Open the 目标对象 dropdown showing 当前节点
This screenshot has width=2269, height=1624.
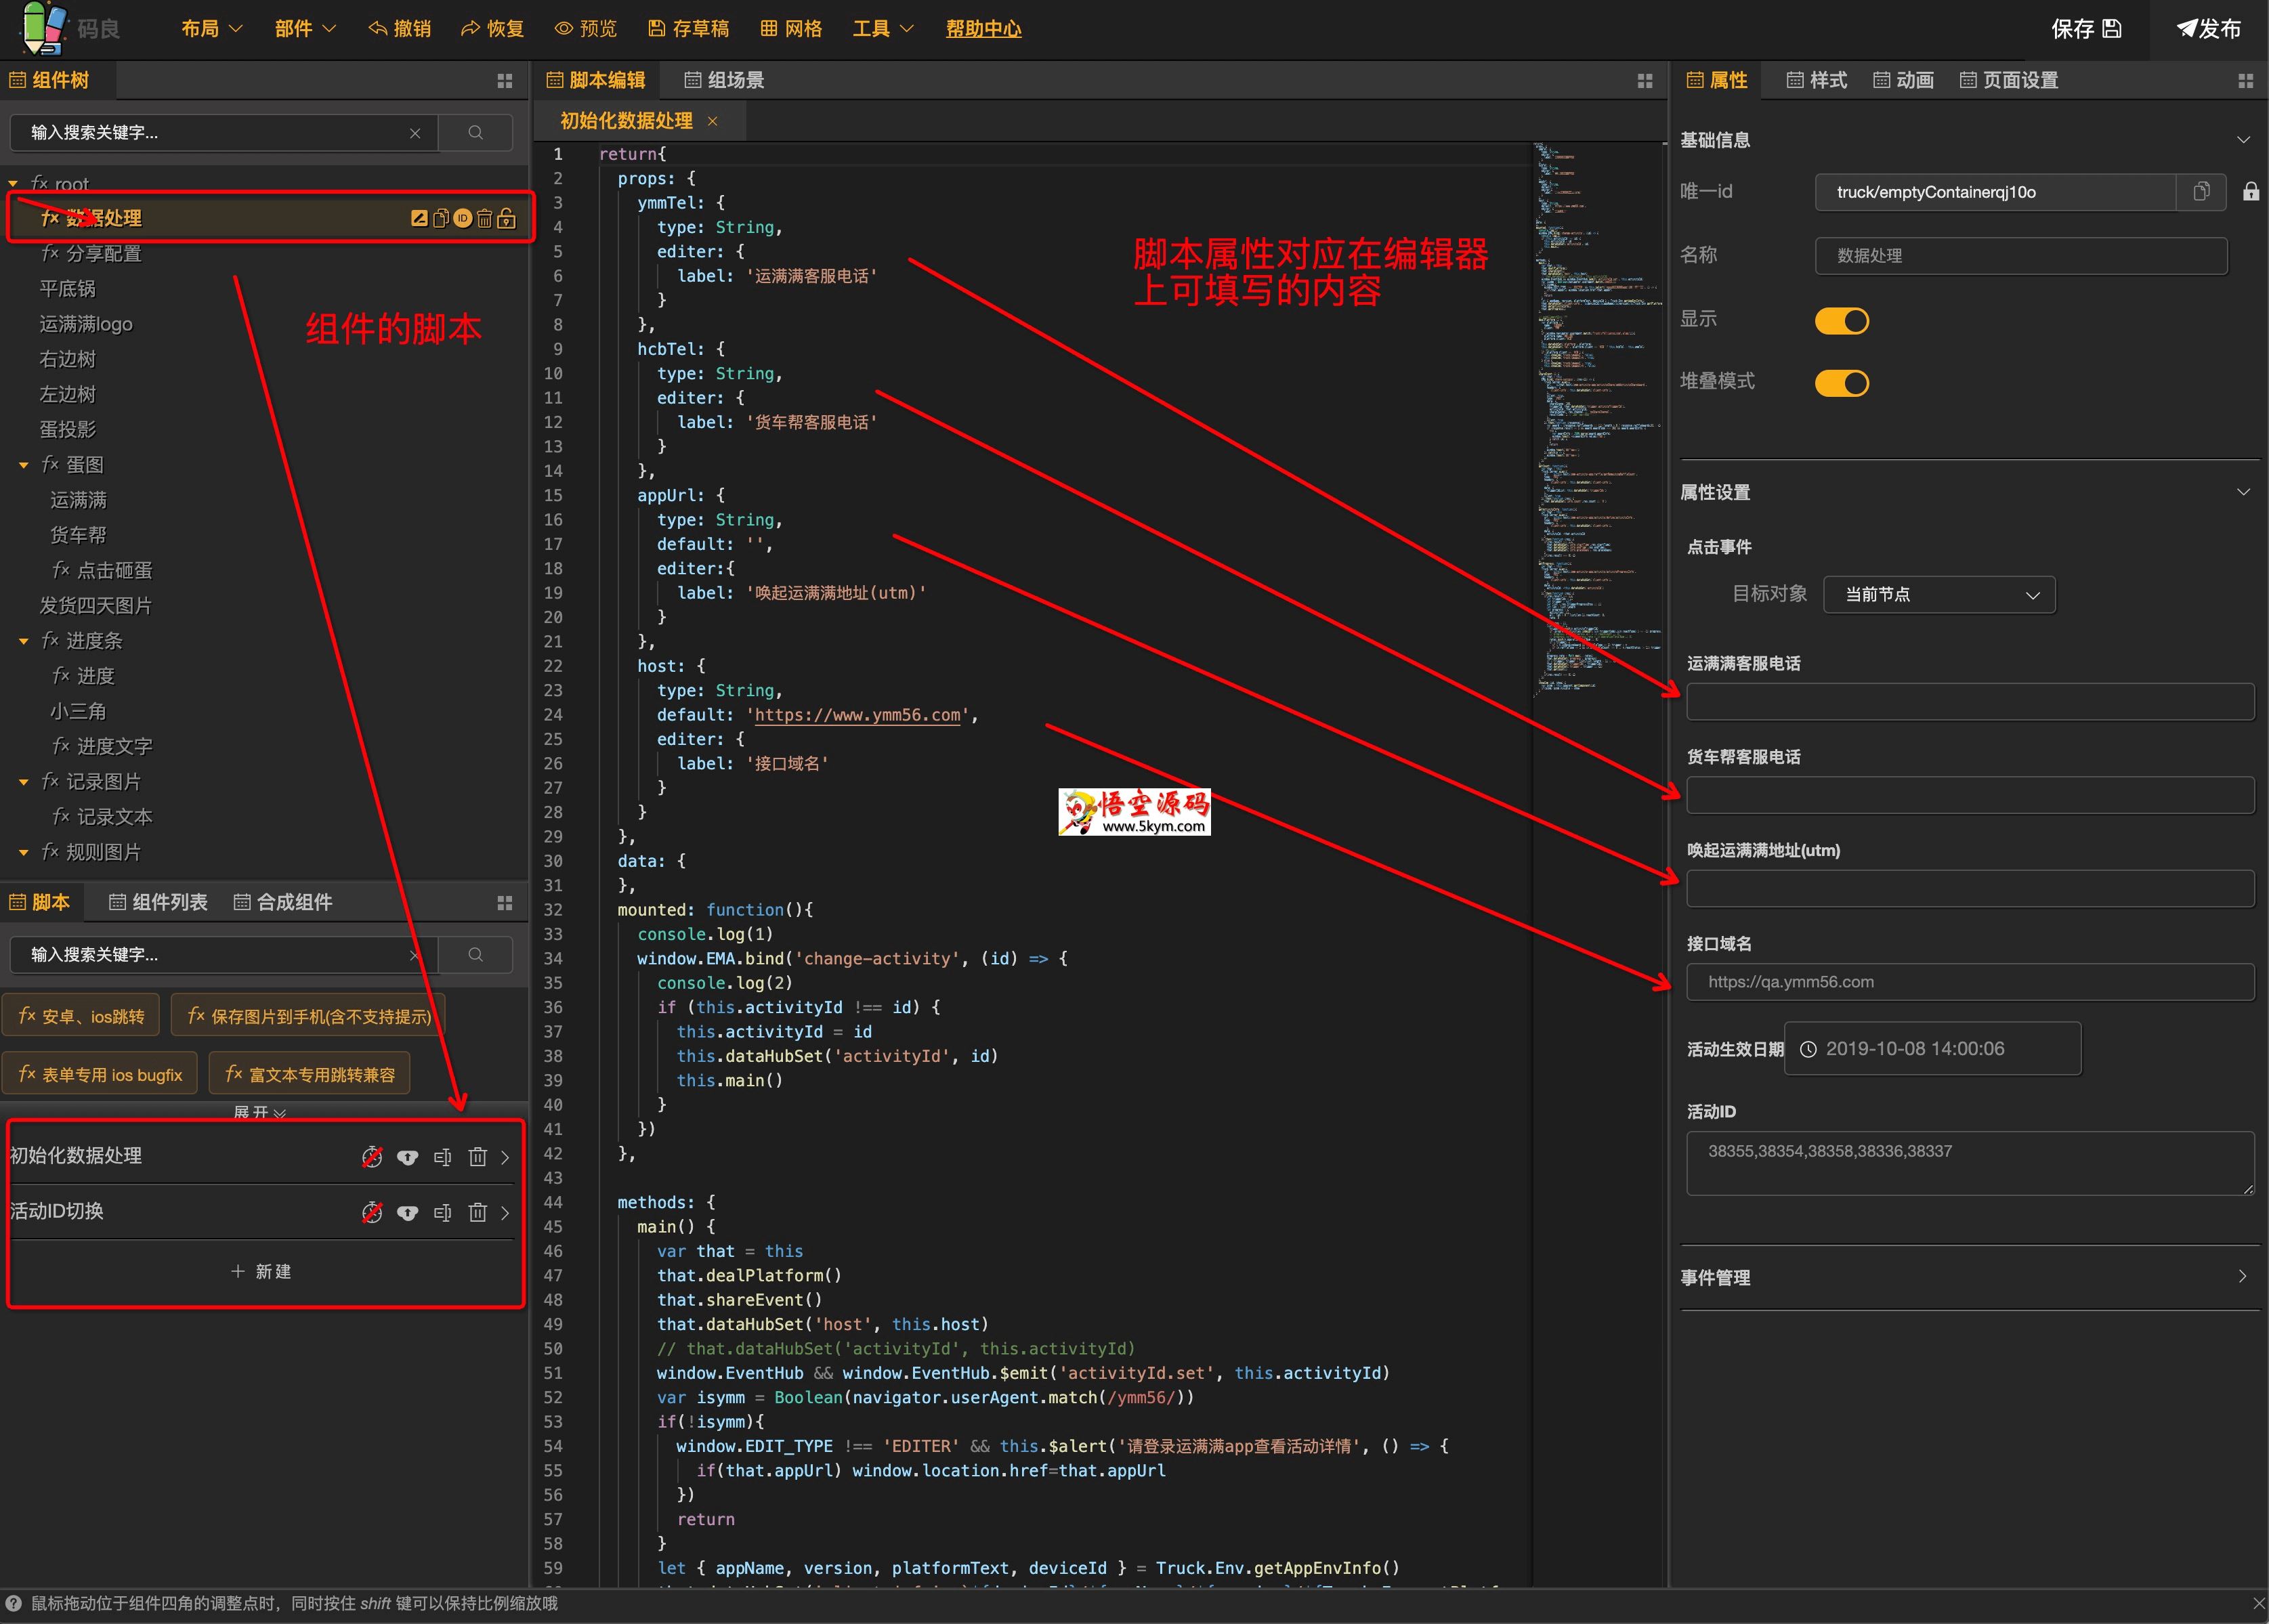[x=1939, y=595]
